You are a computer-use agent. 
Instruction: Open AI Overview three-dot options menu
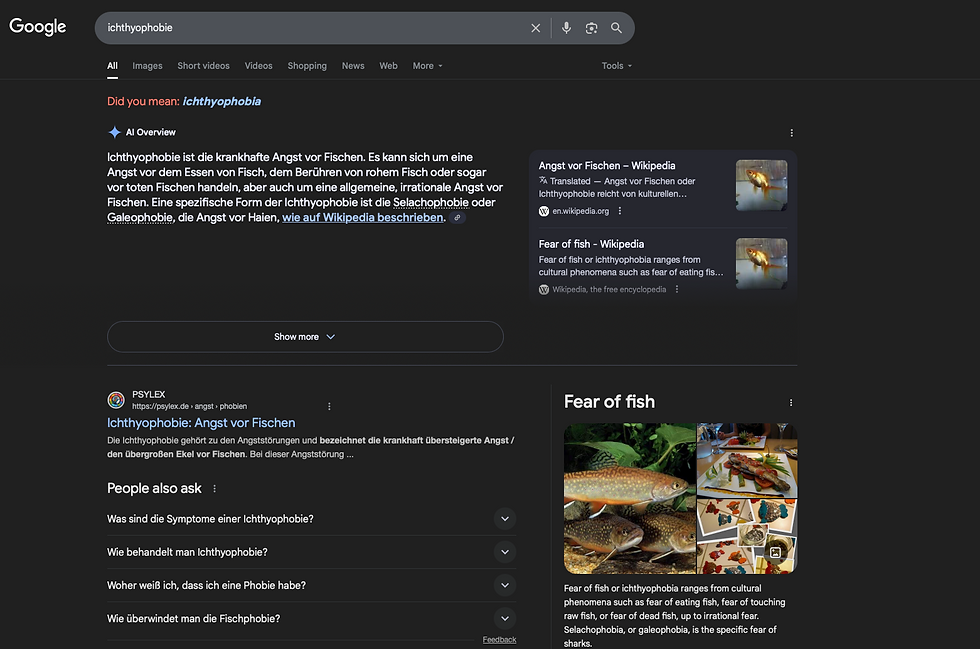tap(791, 133)
